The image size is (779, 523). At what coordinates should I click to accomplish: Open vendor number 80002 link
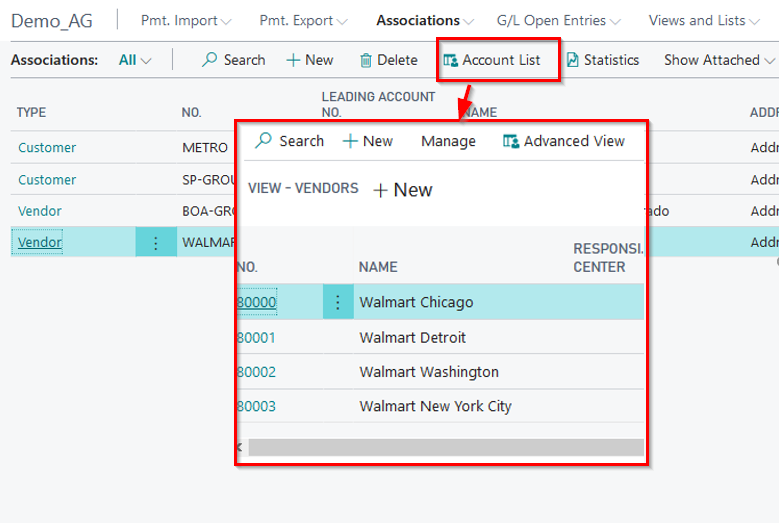(x=256, y=372)
